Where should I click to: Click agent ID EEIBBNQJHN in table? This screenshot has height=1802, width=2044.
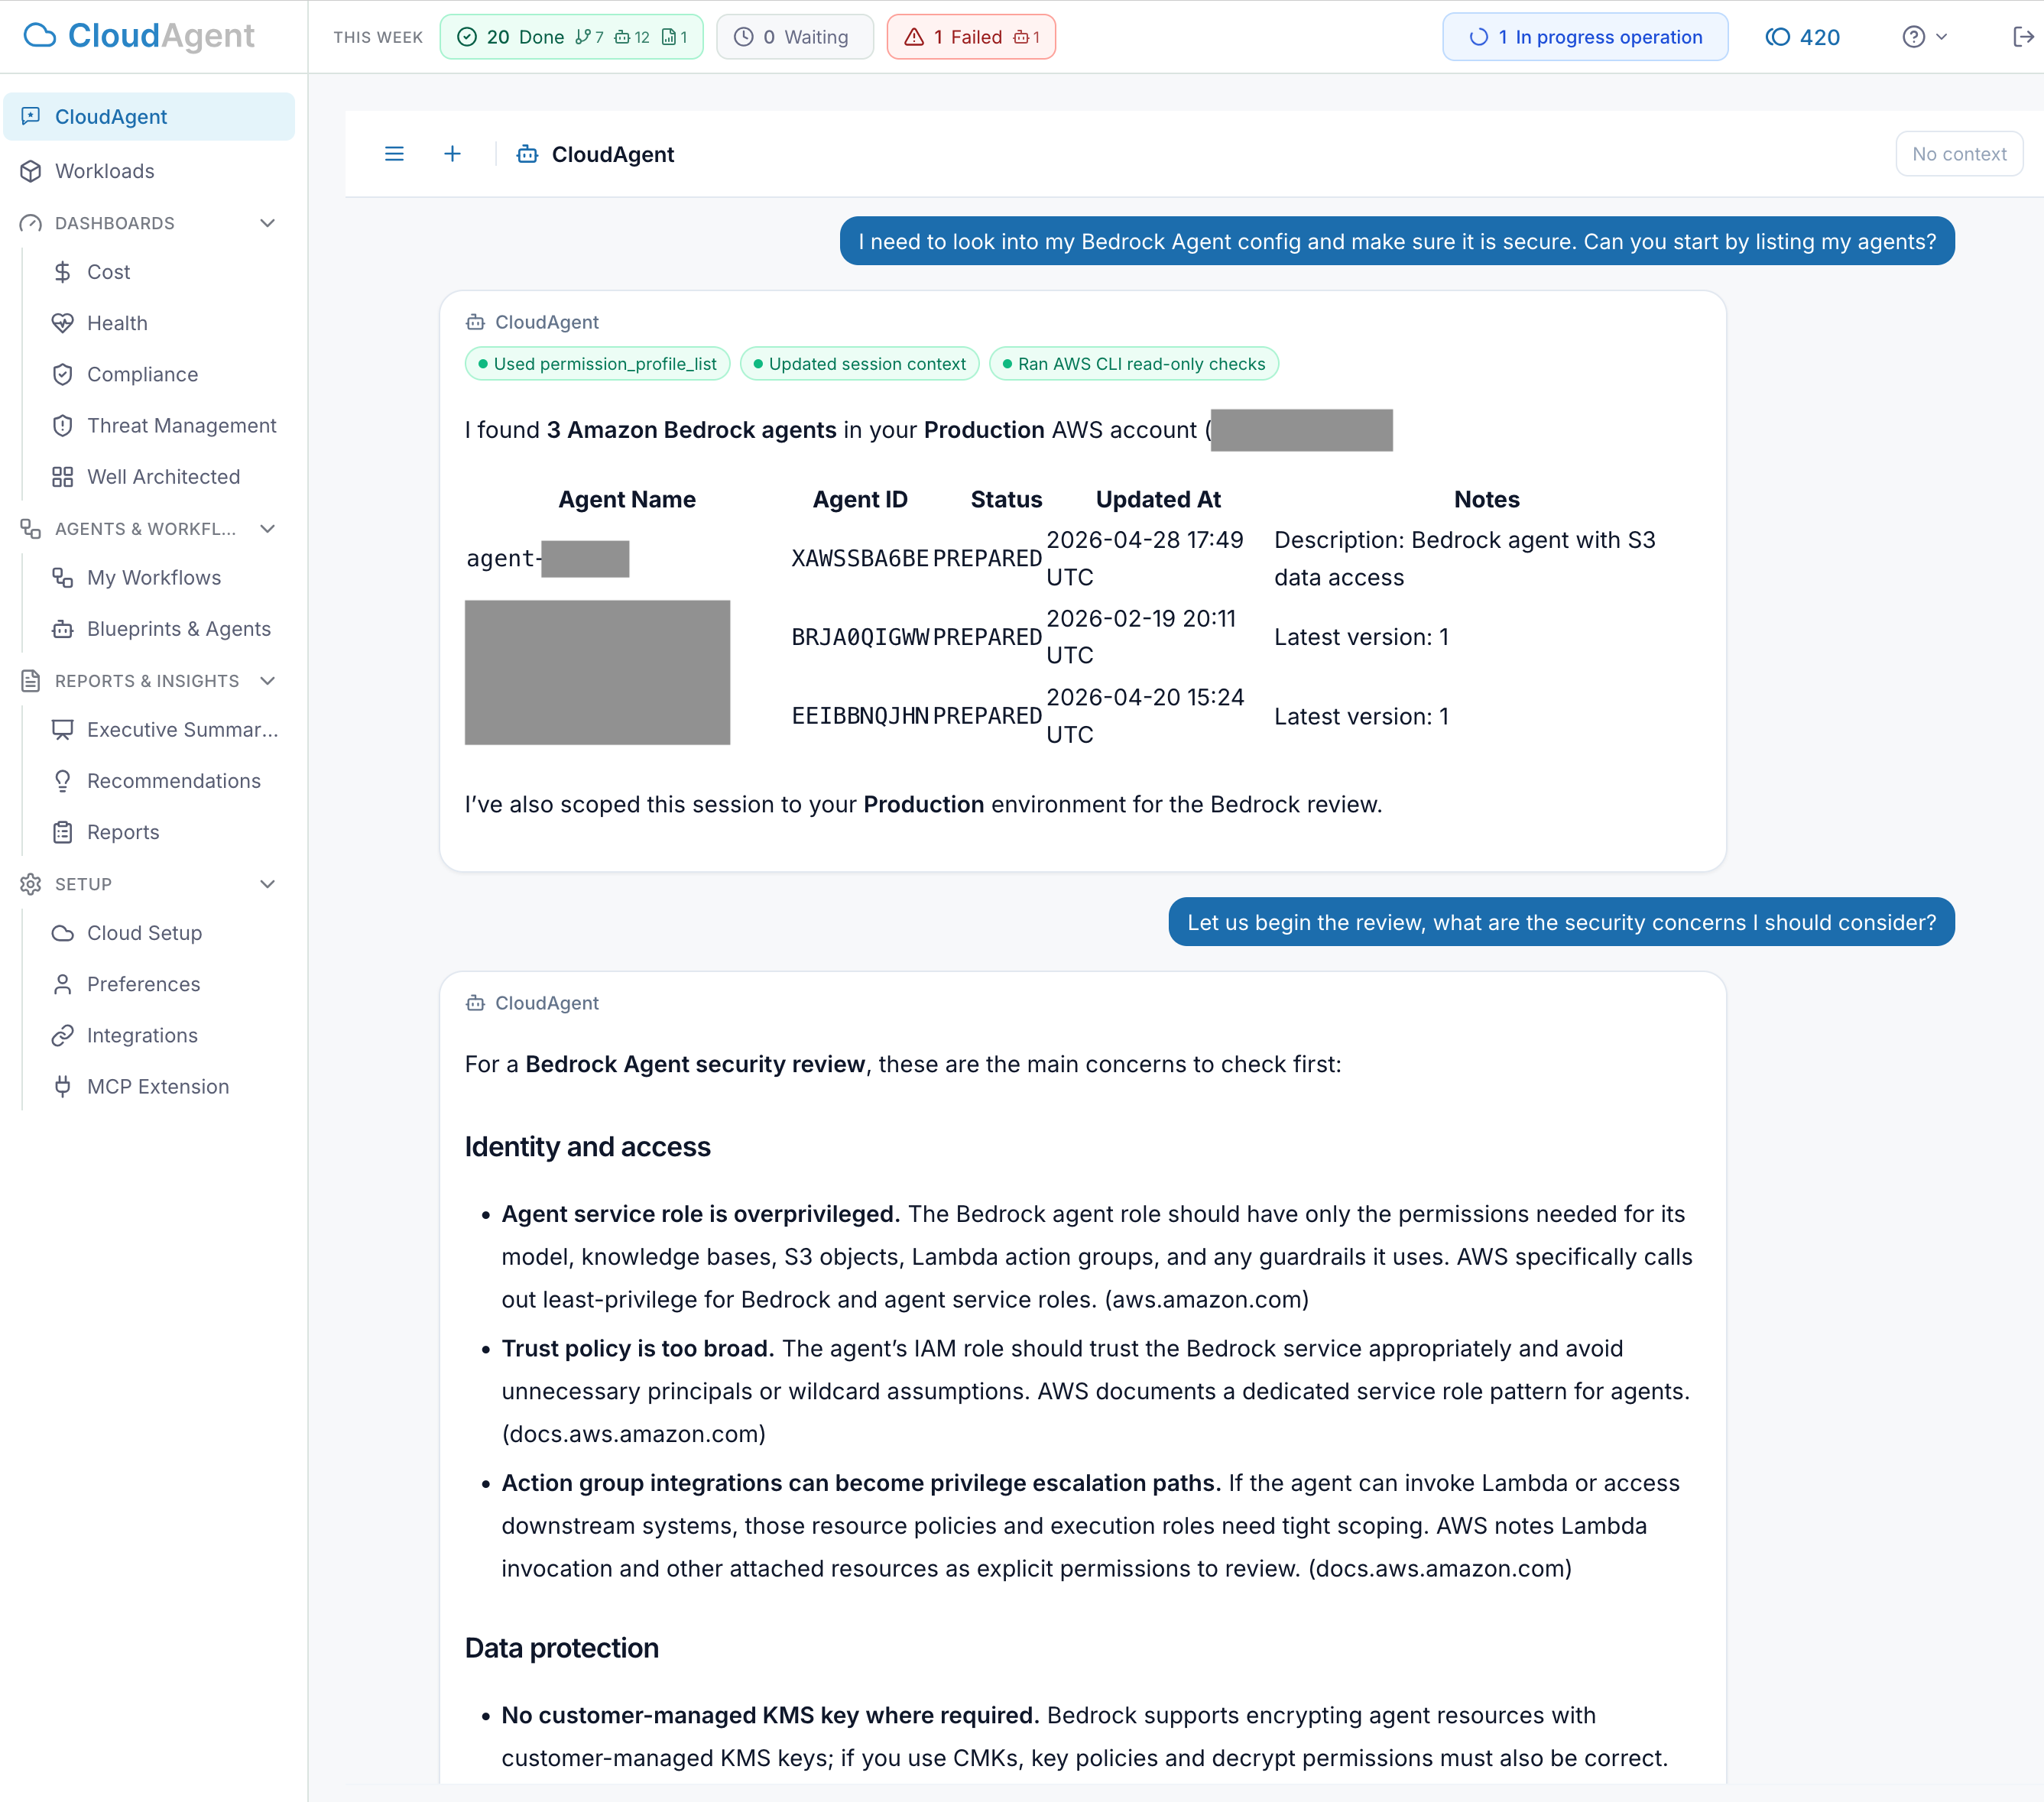(x=860, y=716)
